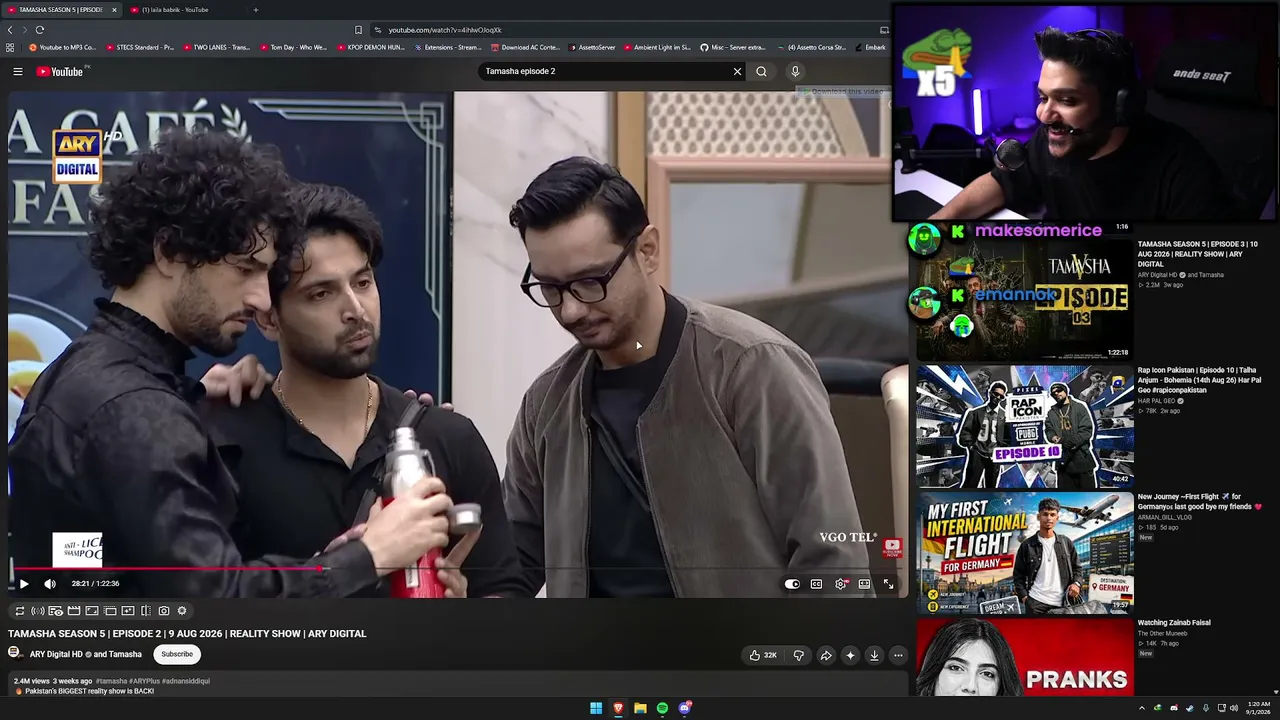Open the #adnansiddiqui hashtag link
This screenshot has width=1280, height=720.
coord(186,681)
